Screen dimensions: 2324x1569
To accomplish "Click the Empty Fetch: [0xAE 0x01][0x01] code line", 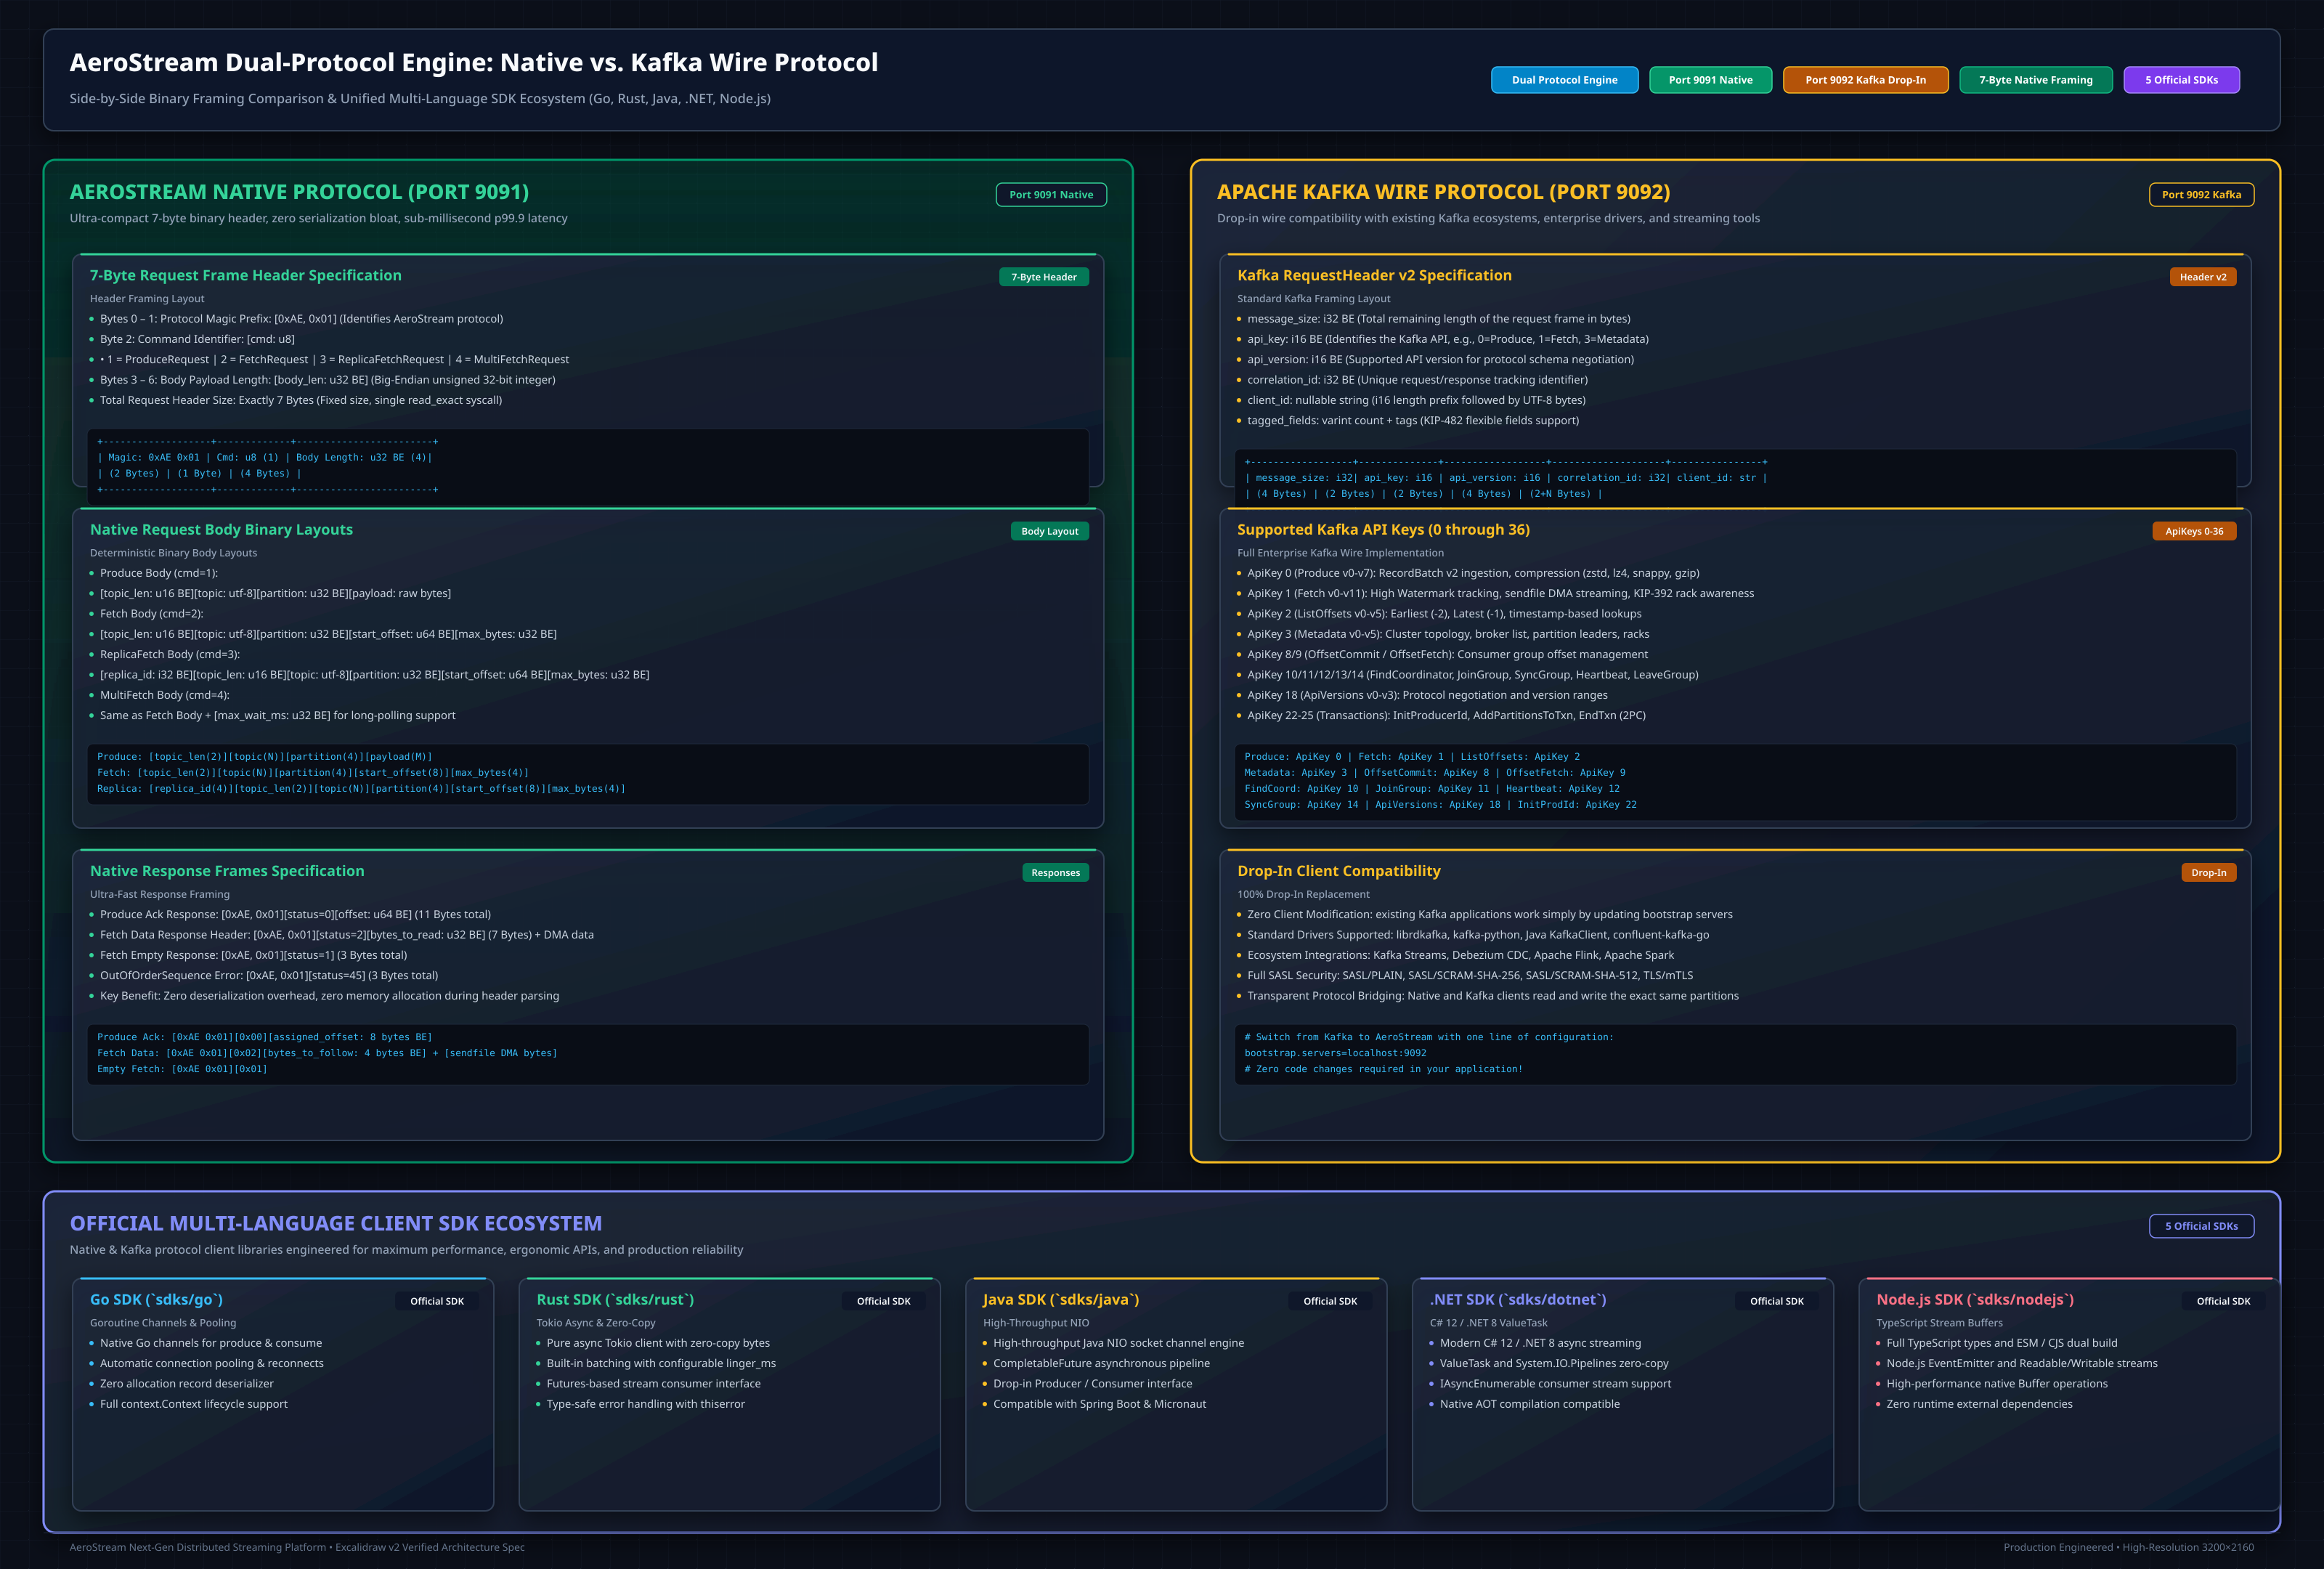I will (182, 1069).
